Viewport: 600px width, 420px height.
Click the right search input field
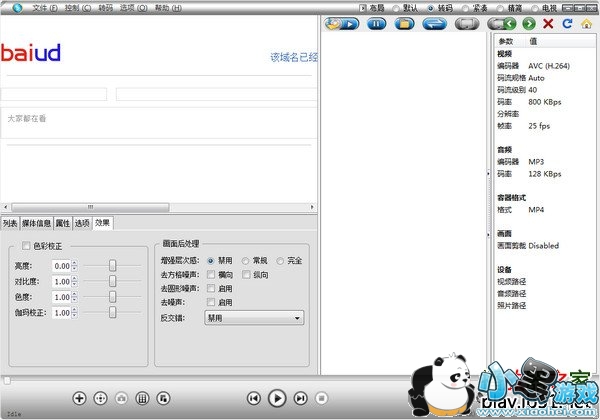(217, 94)
